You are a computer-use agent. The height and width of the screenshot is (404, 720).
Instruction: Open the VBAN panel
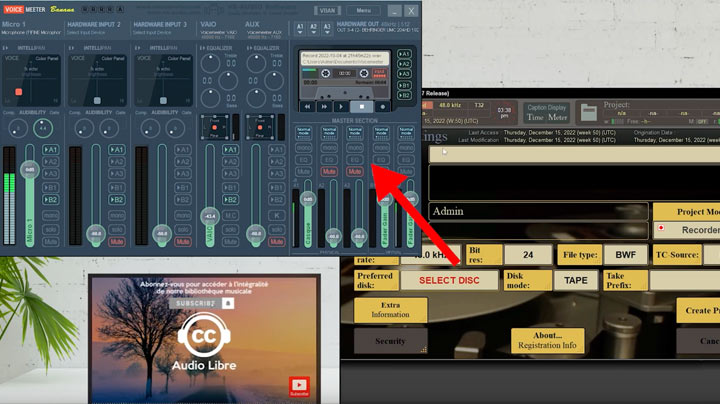(x=327, y=11)
